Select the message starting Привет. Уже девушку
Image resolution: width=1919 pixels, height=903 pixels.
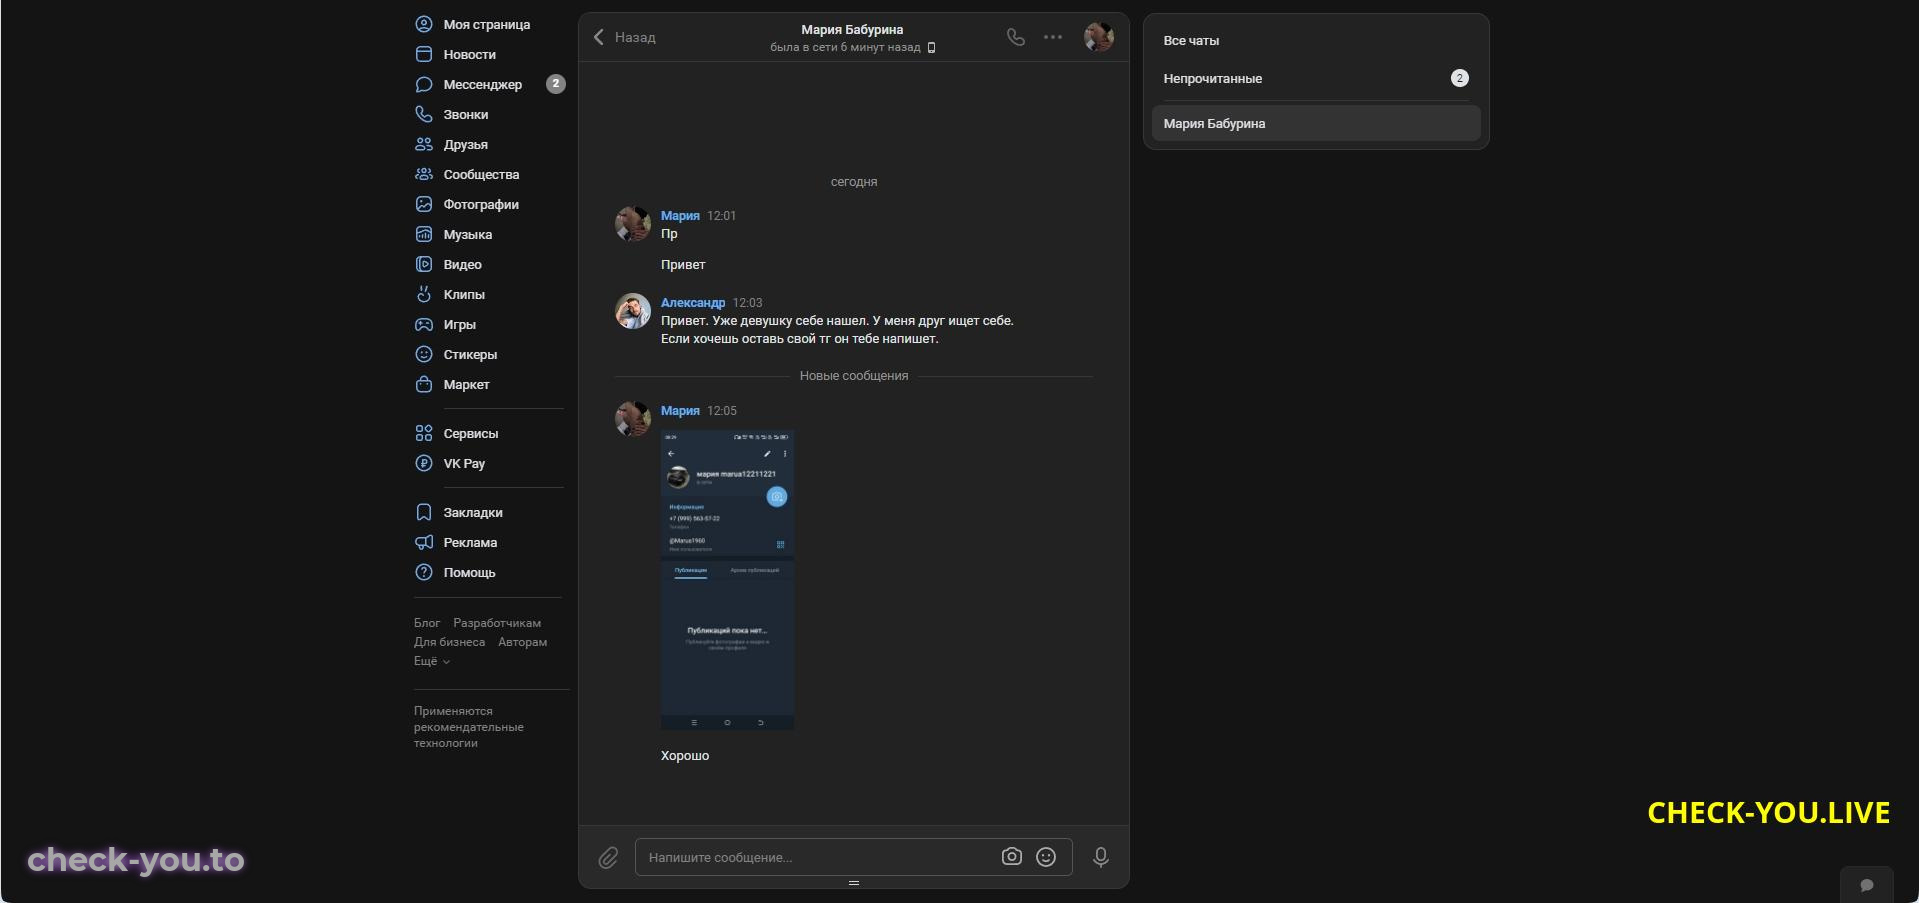[837, 330]
